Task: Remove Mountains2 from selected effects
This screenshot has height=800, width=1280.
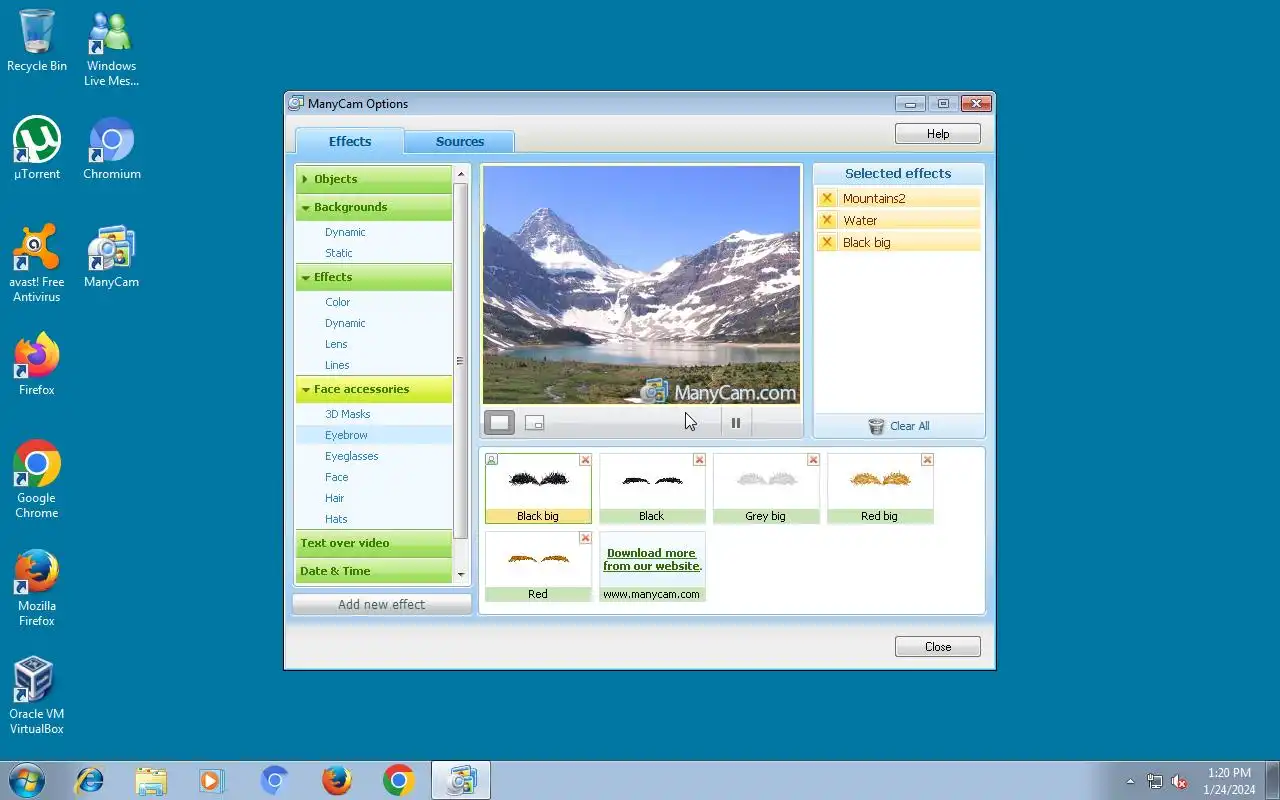Action: pyautogui.click(x=827, y=198)
